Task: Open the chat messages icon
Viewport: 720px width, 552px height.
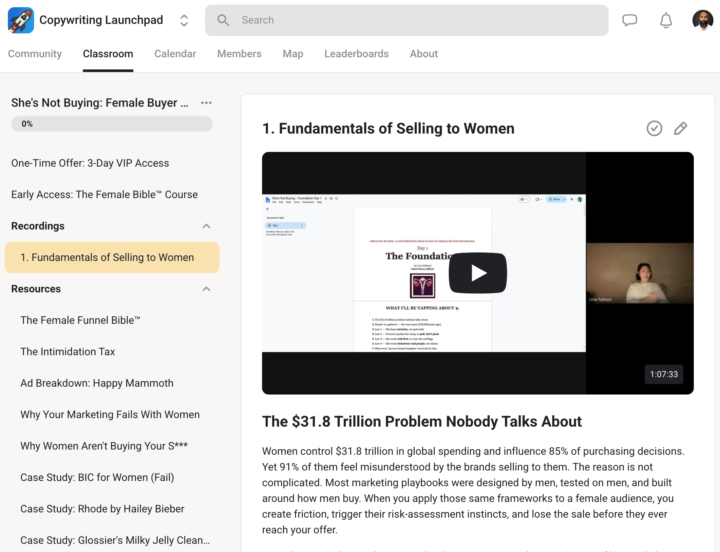Action: point(630,20)
